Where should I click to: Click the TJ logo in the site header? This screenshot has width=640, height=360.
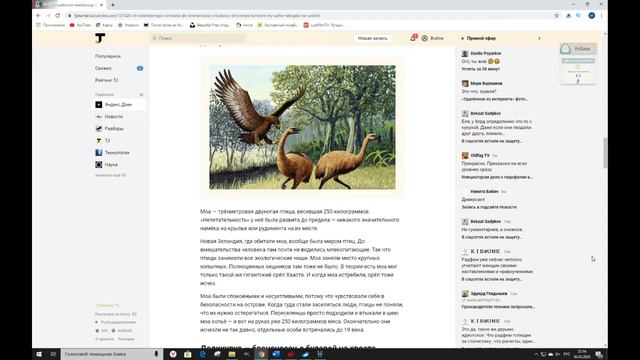[x=100, y=38]
